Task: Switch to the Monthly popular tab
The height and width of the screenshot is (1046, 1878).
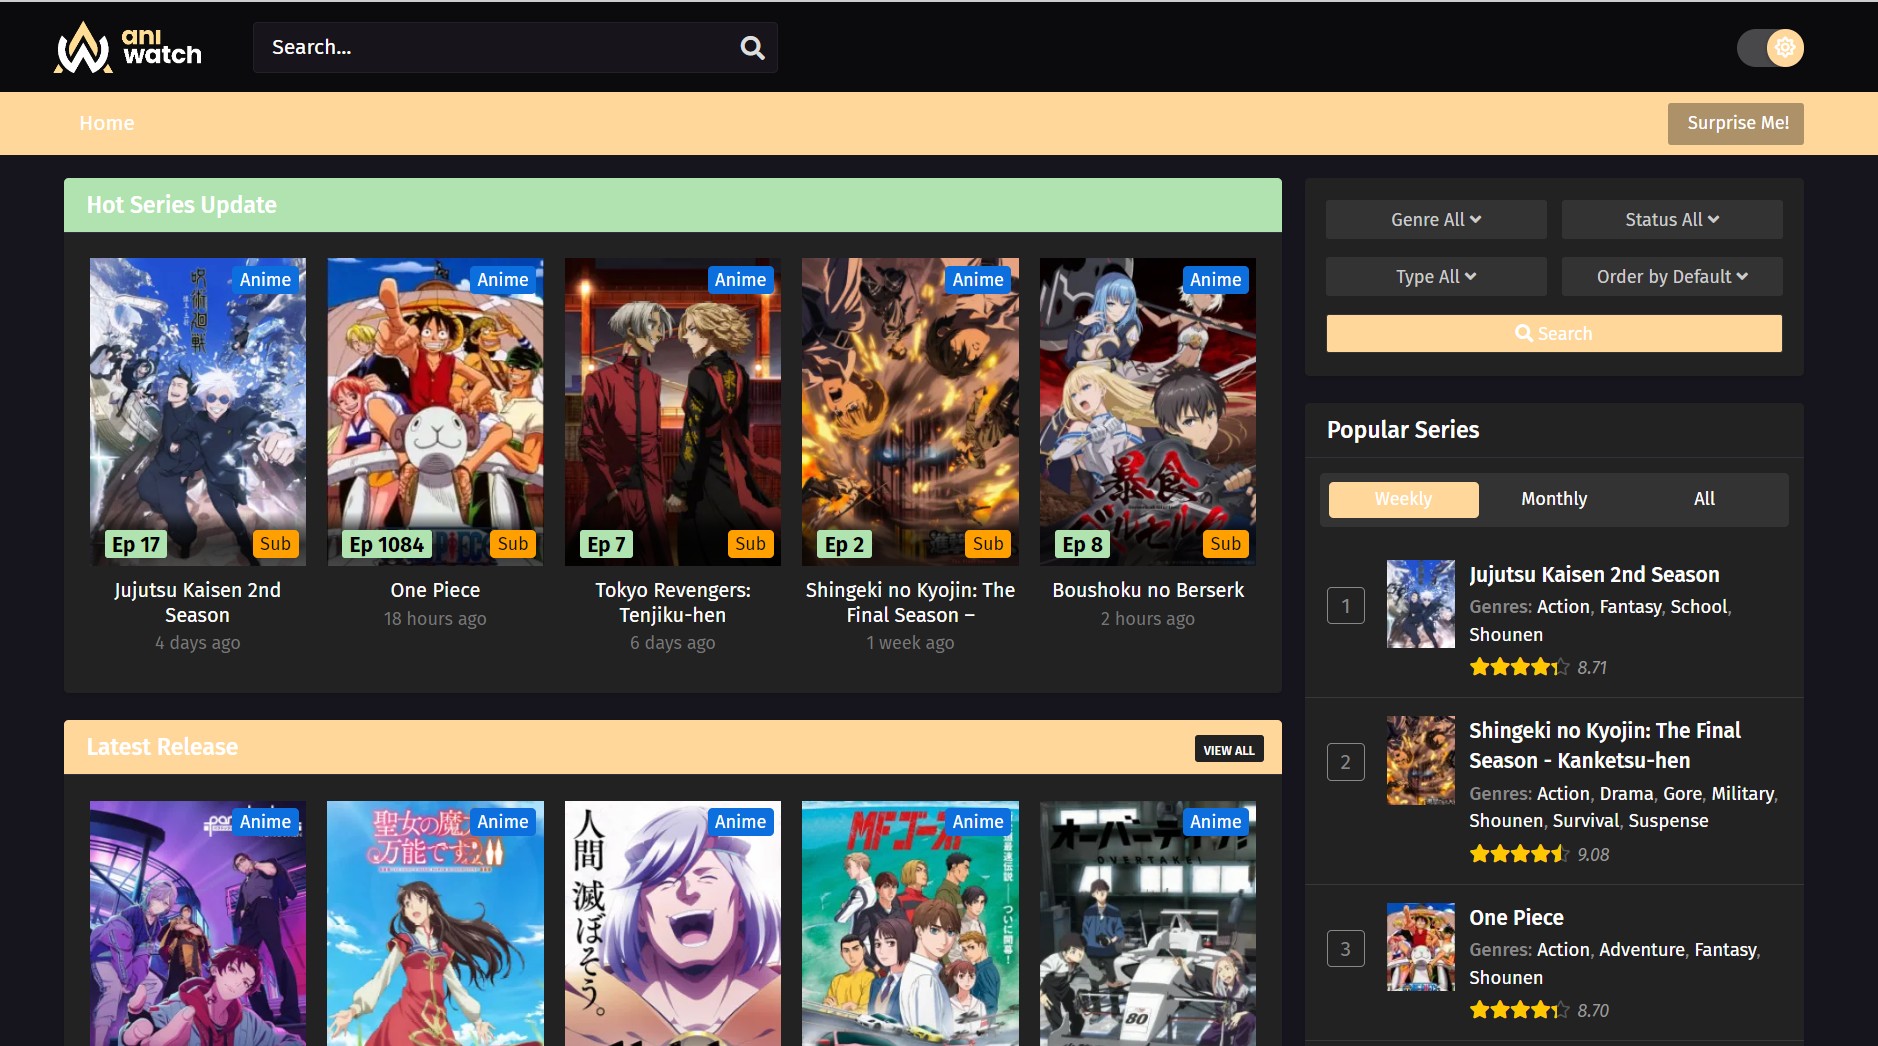Action: (x=1554, y=499)
